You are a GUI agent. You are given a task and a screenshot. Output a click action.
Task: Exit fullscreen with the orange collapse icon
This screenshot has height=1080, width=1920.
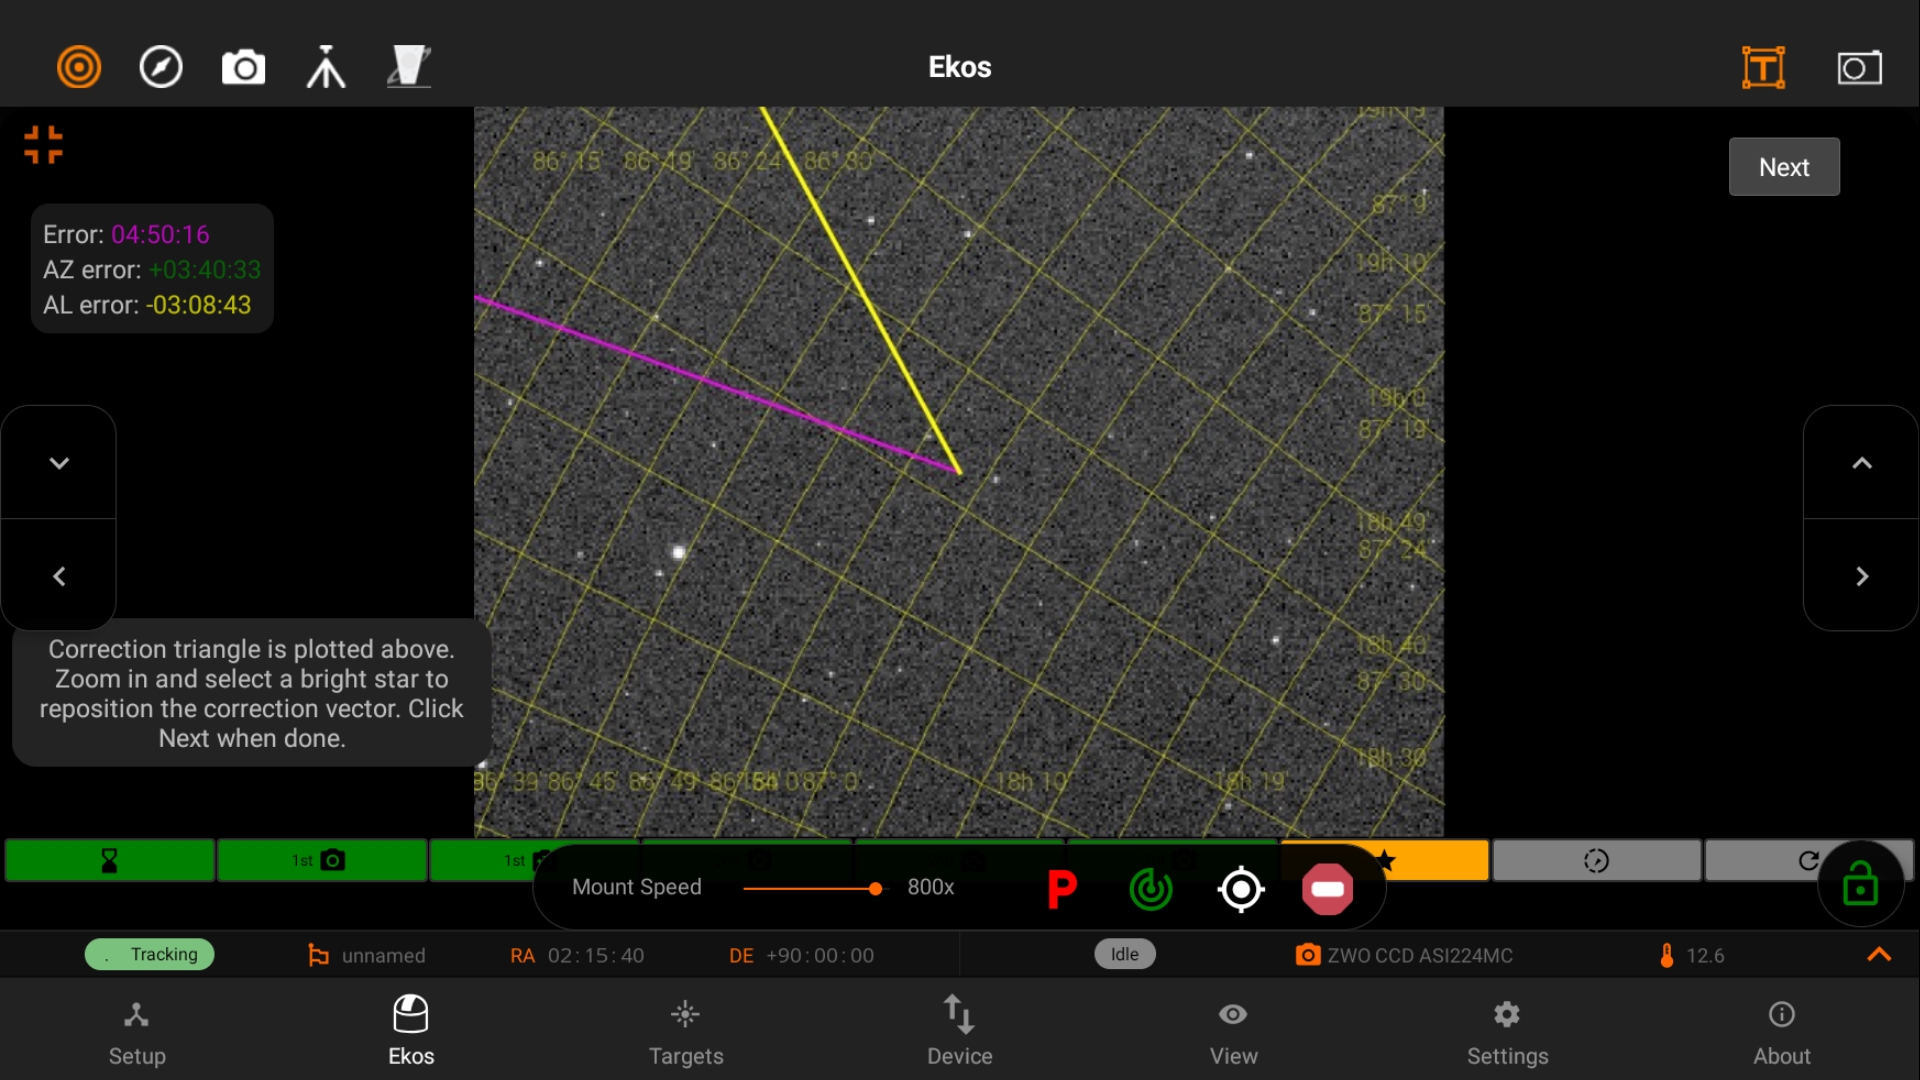click(43, 144)
